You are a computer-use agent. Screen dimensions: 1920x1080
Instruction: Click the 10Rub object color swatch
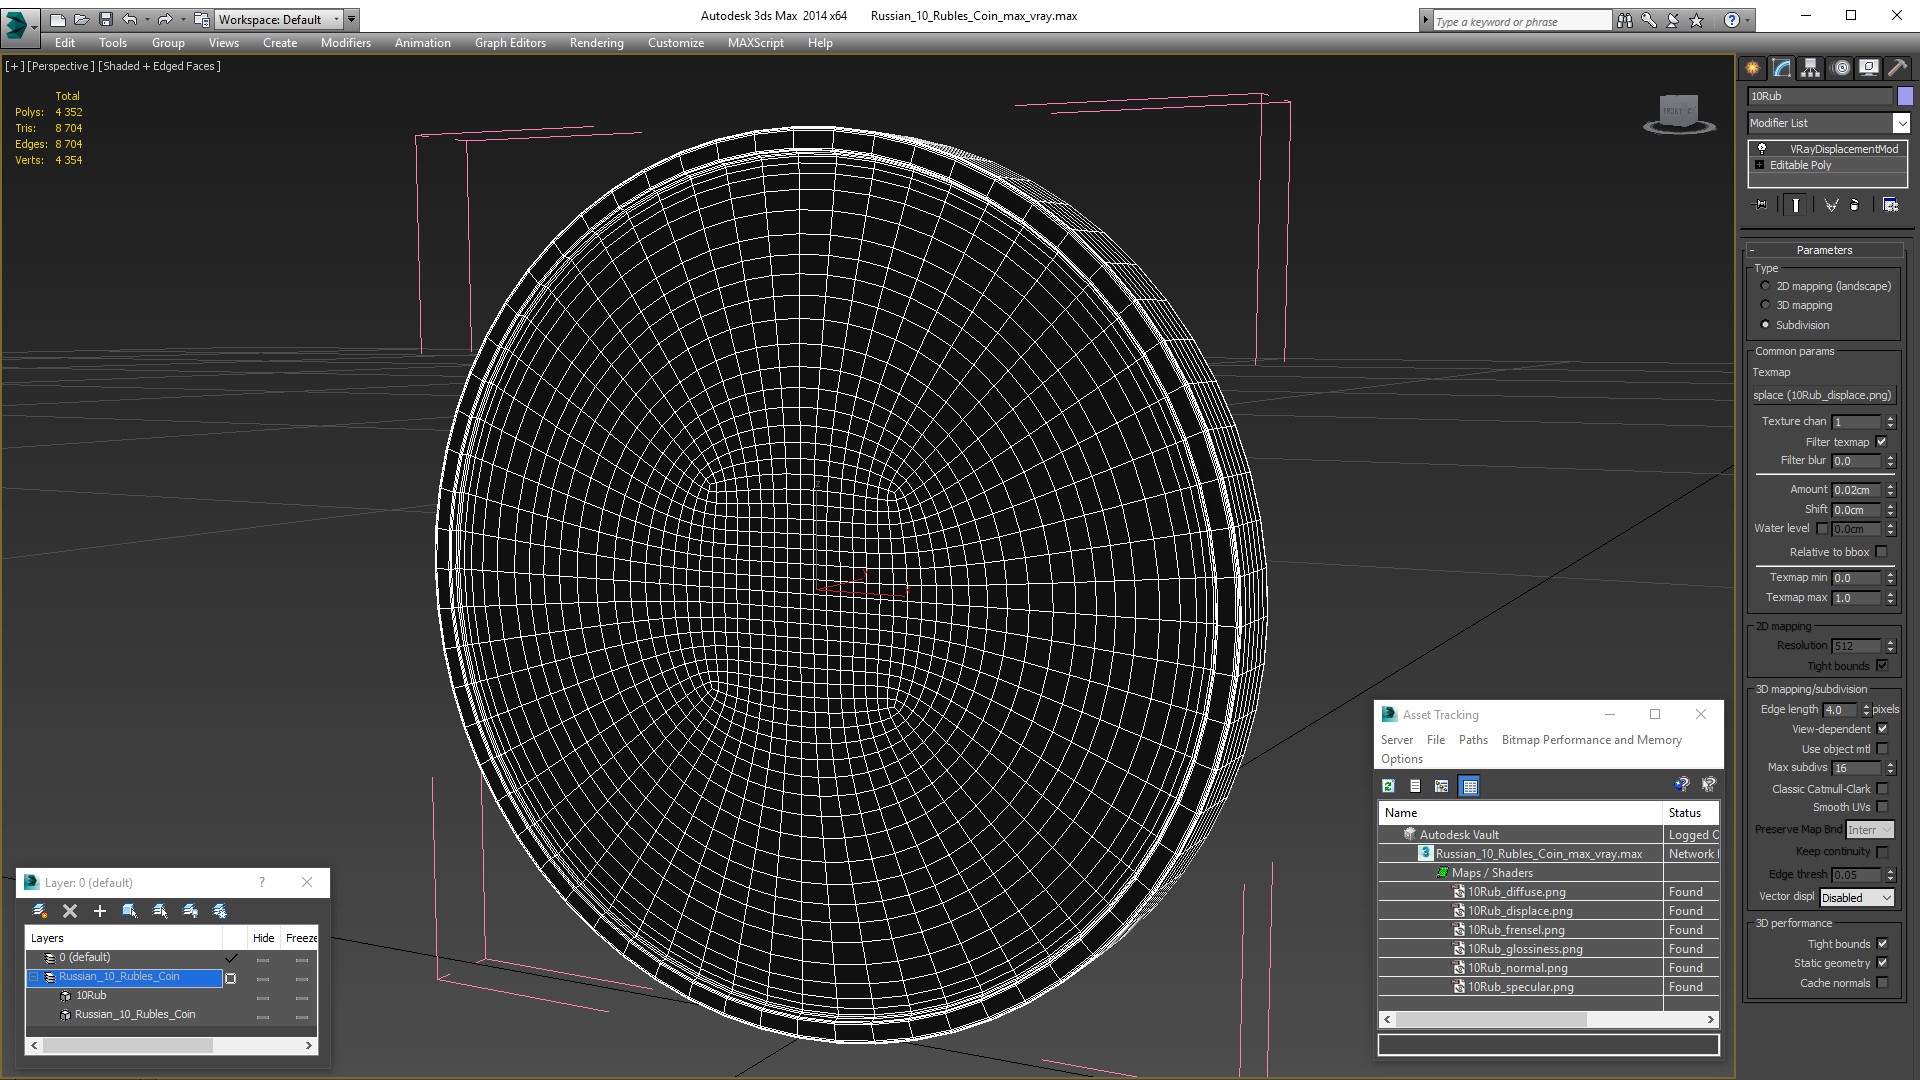tap(1905, 96)
